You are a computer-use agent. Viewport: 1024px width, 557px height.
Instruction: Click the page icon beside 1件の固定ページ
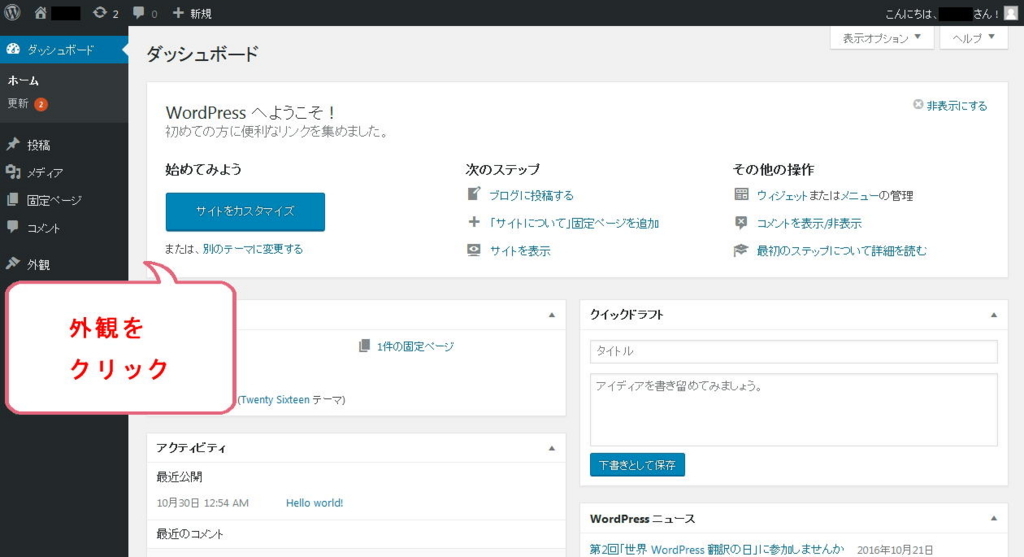click(x=364, y=345)
